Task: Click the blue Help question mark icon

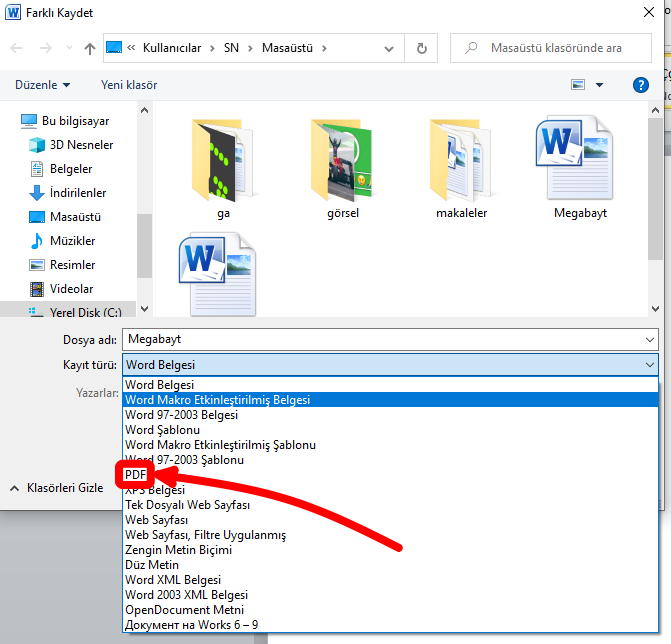Action: pyautogui.click(x=642, y=85)
